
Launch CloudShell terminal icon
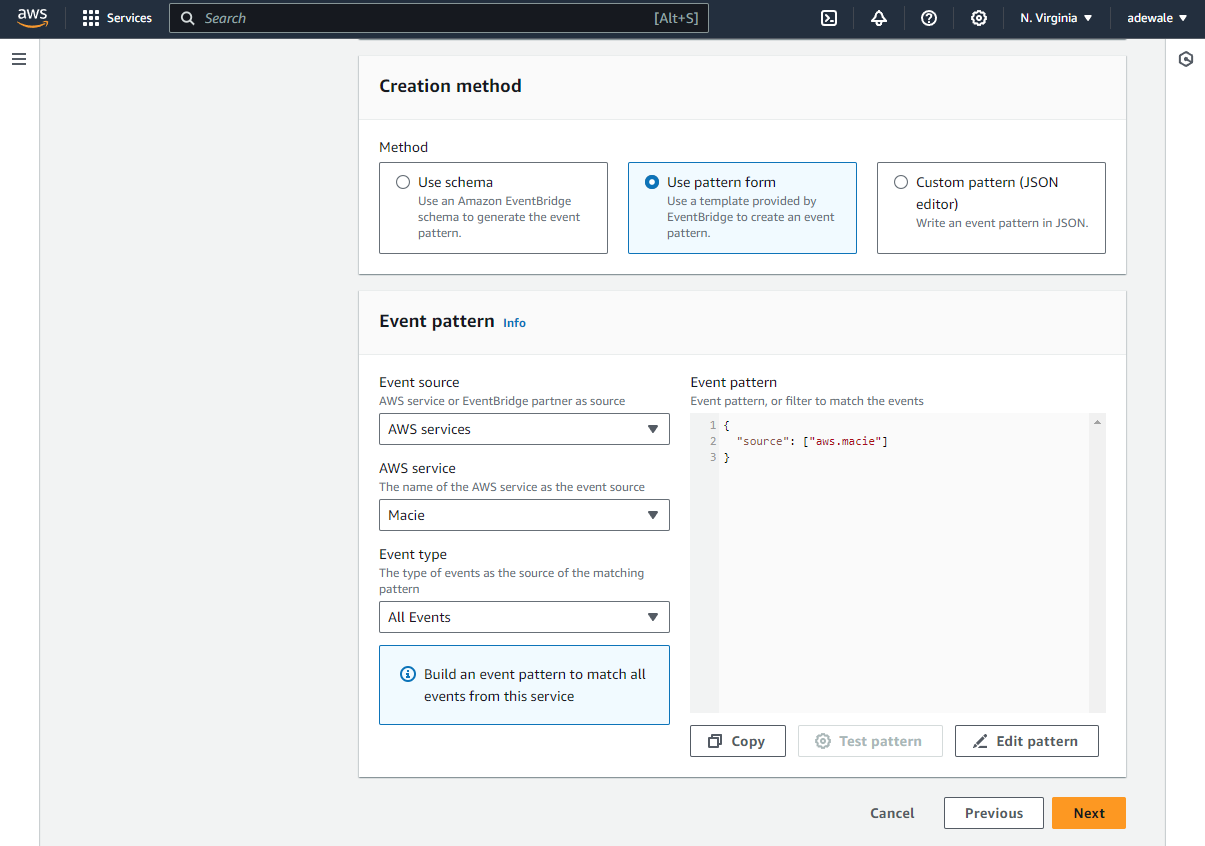tap(829, 18)
